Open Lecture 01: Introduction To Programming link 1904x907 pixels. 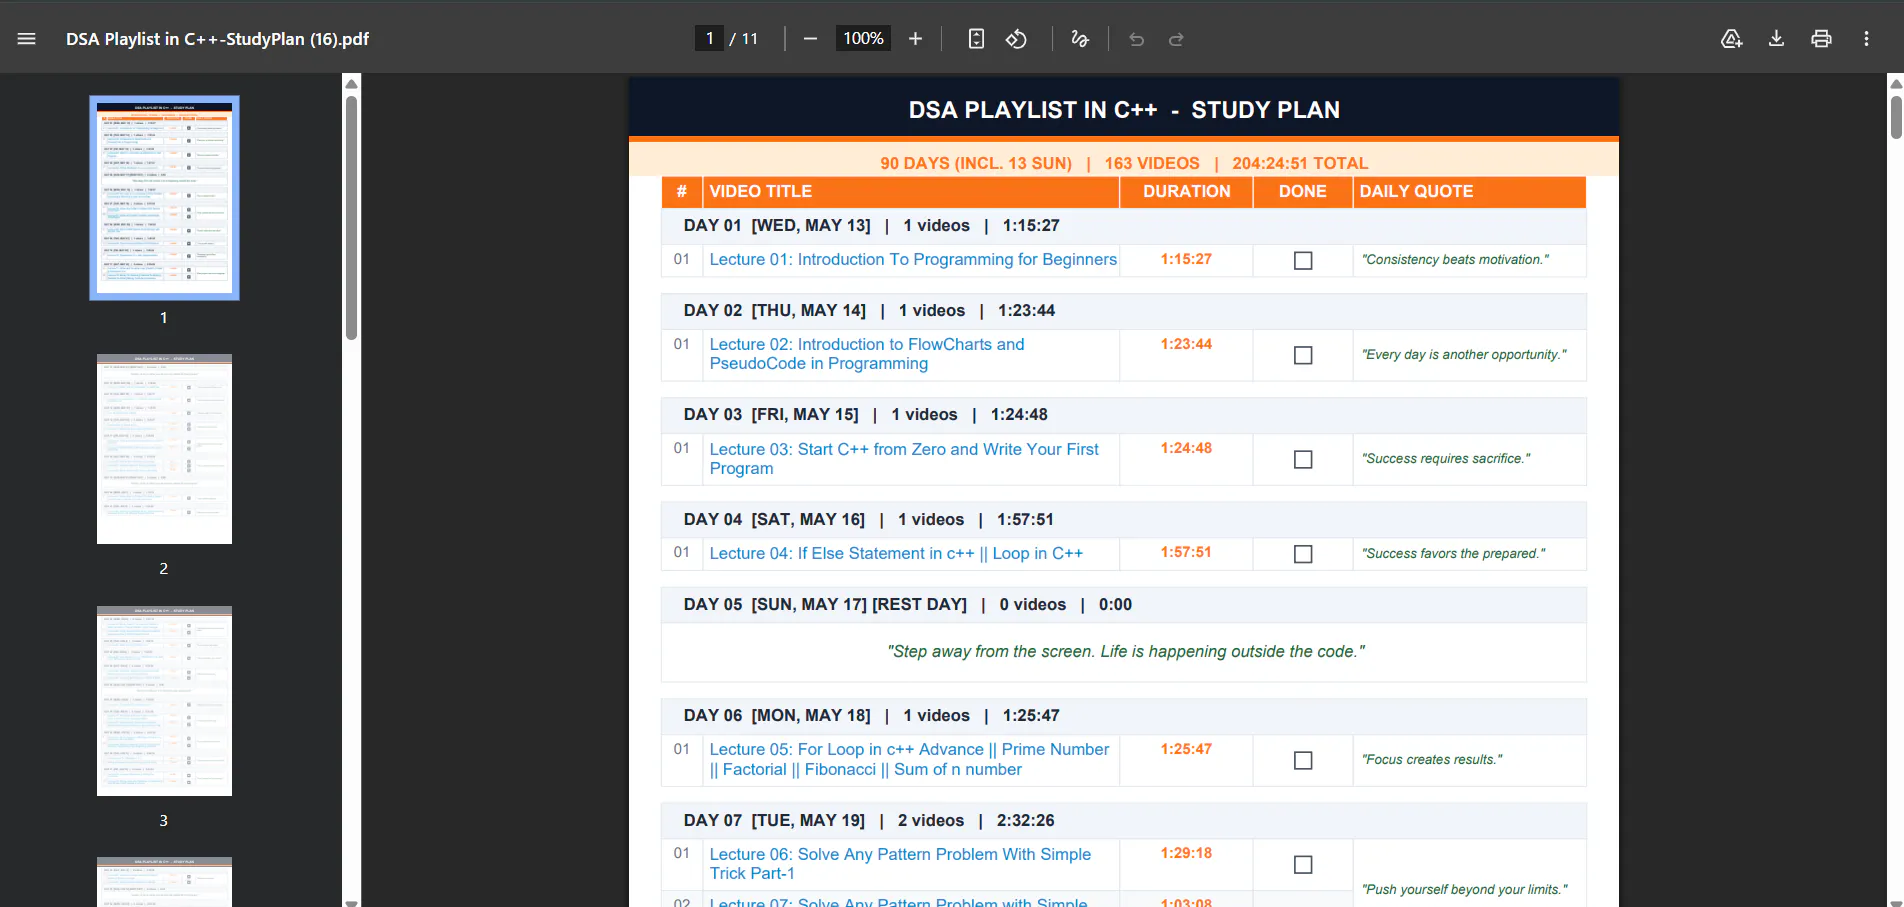click(913, 259)
